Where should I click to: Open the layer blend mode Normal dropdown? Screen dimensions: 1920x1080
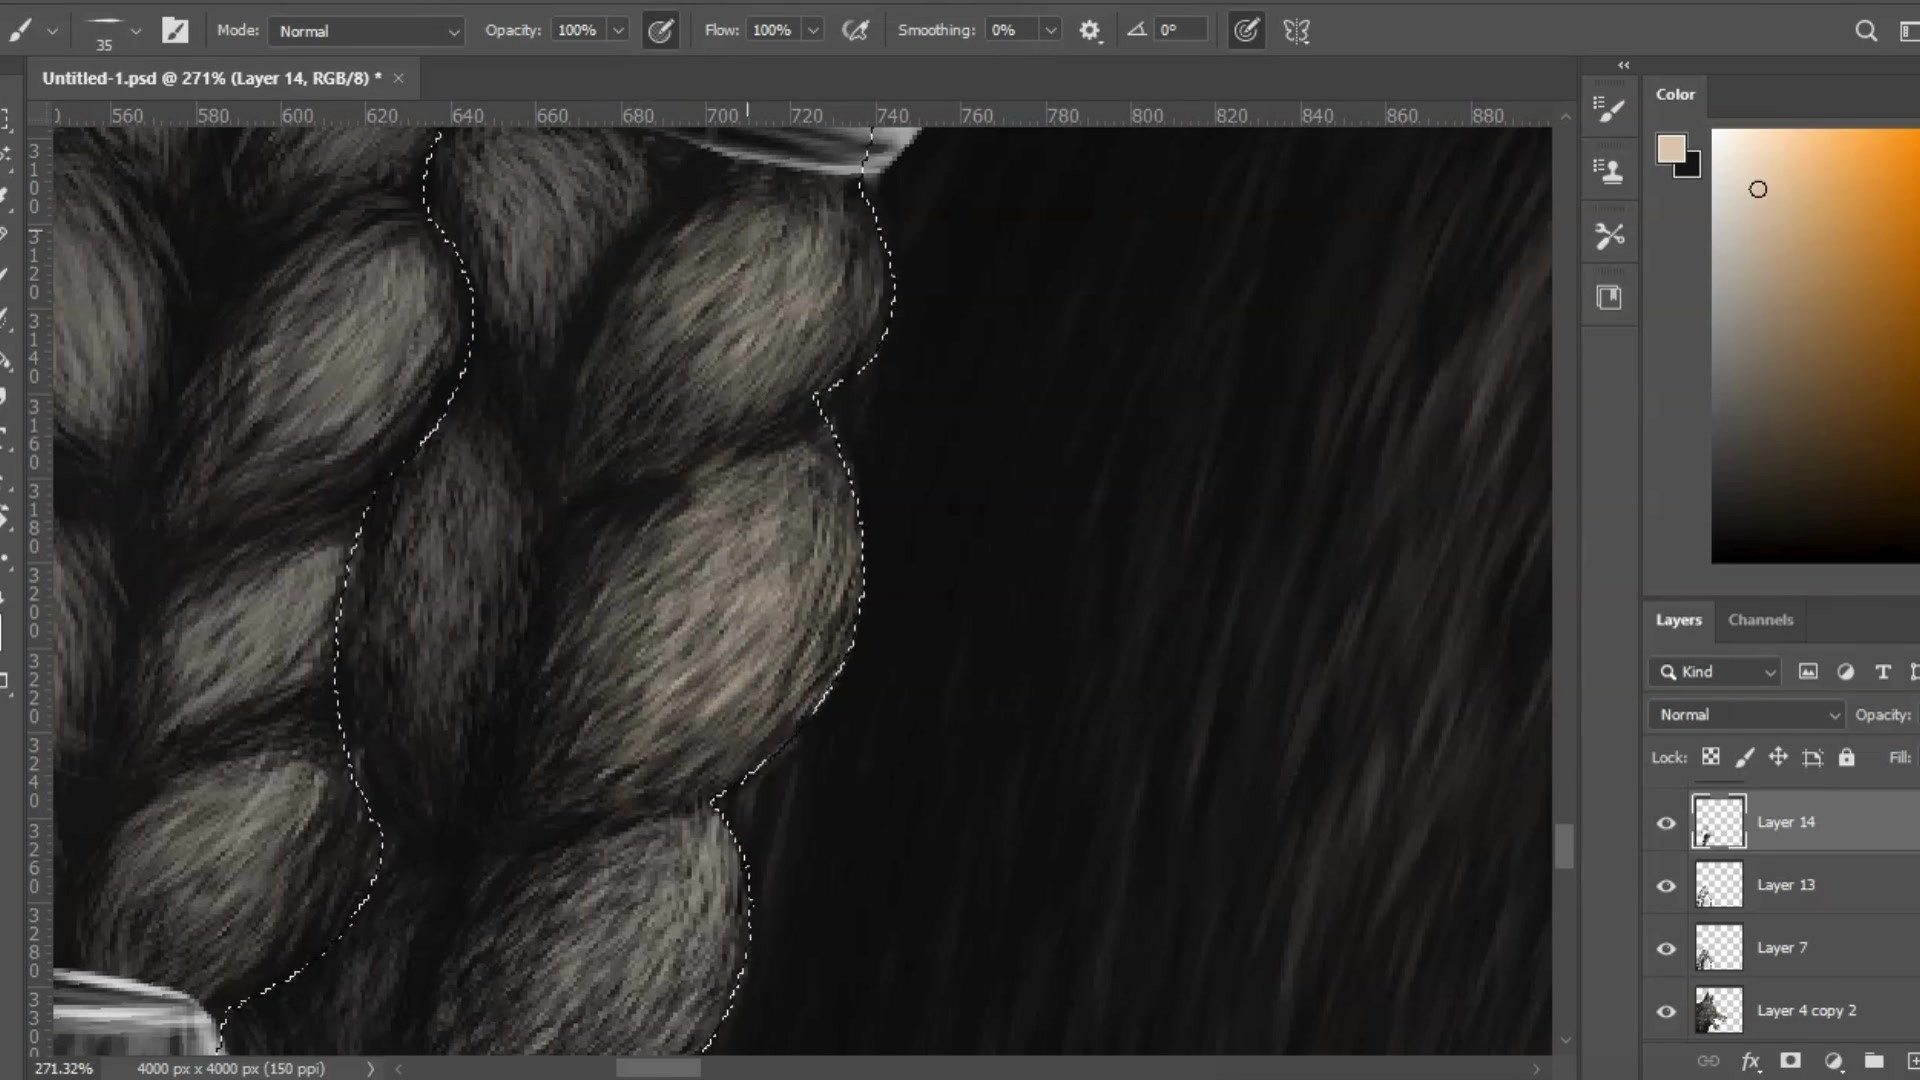(1746, 715)
